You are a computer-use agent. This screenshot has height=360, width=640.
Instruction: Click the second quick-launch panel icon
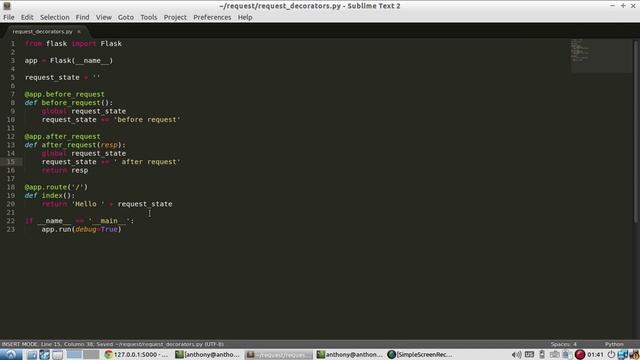(44, 355)
